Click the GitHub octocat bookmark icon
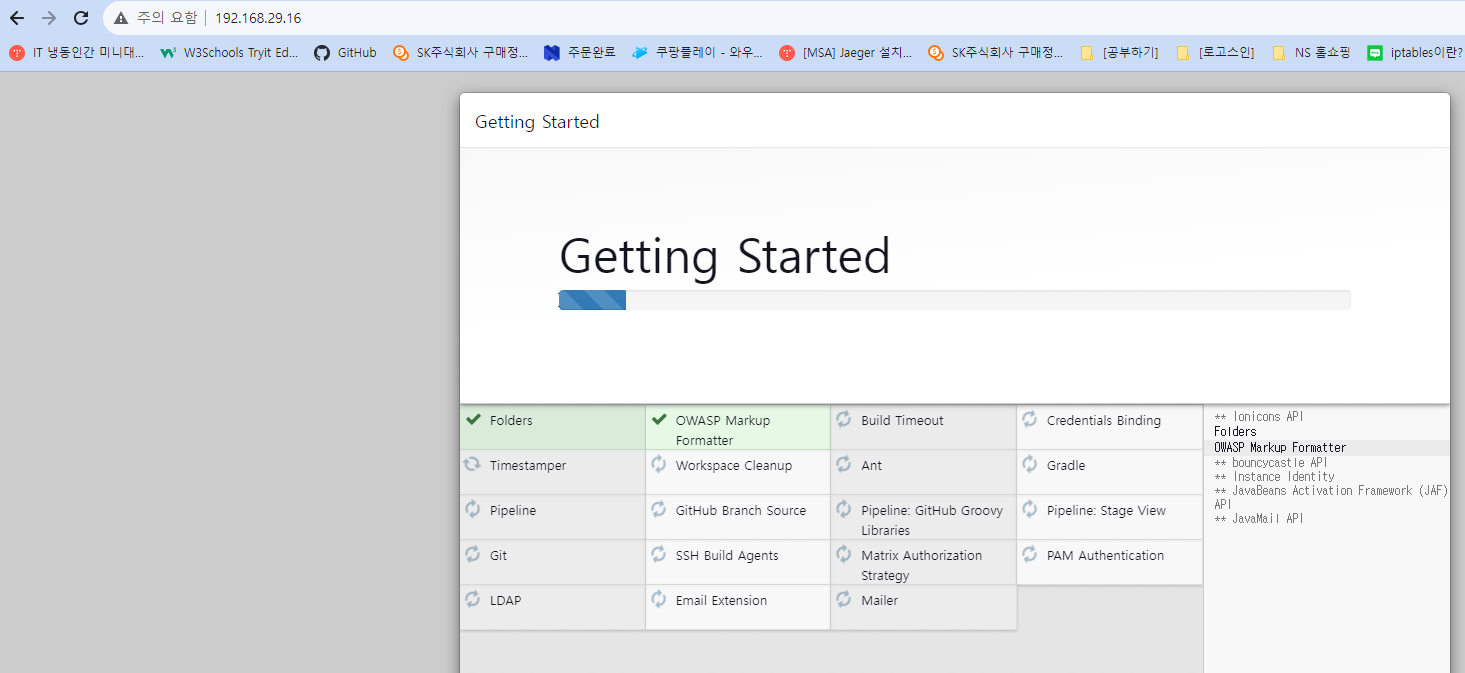The image size is (1465, 673). click(x=321, y=53)
